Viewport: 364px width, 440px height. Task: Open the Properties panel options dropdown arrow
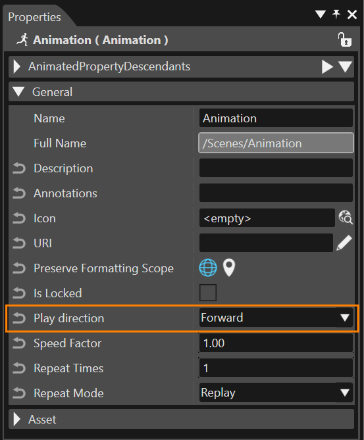[320, 14]
